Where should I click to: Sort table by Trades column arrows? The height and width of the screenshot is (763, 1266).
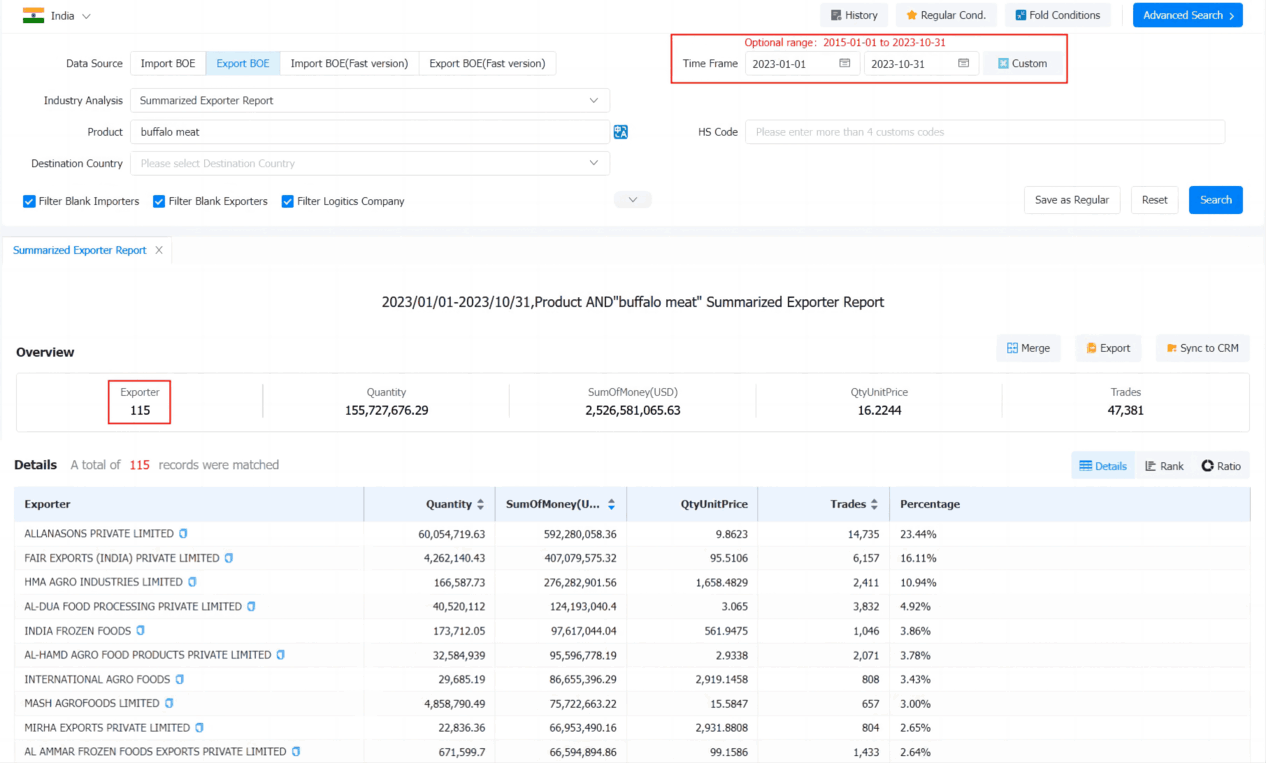coord(874,505)
